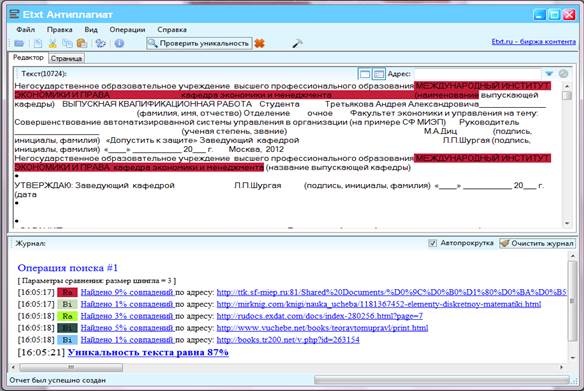This screenshot has height=391, width=584.
Task: Click the text editor scrollbar up arrow
Action: pos(567,86)
